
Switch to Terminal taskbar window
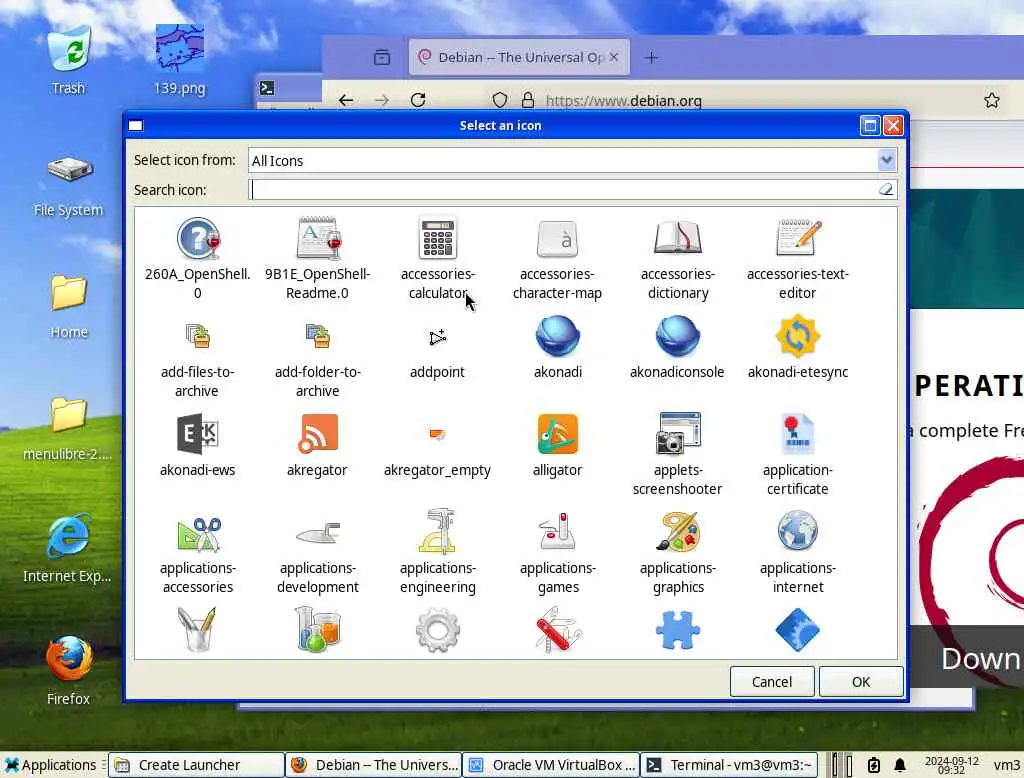pyautogui.click(x=729, y=765)
